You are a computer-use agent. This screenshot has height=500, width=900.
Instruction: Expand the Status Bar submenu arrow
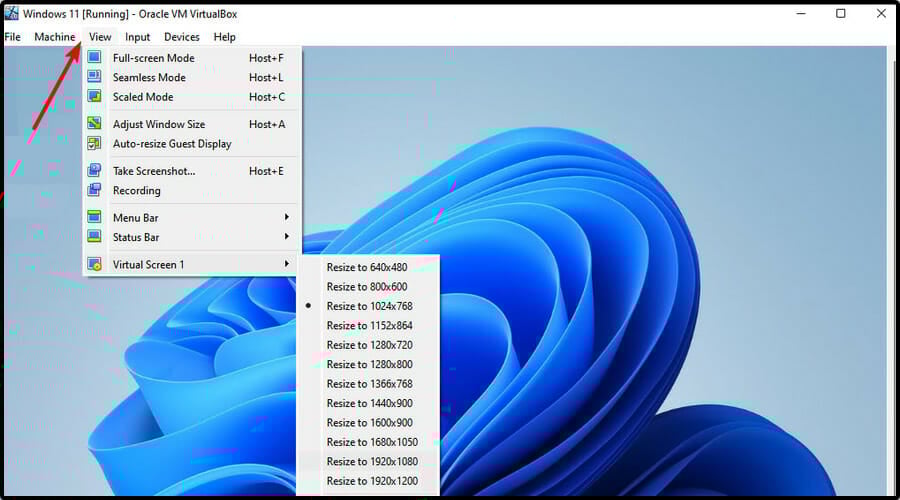(x=286, y=237)
